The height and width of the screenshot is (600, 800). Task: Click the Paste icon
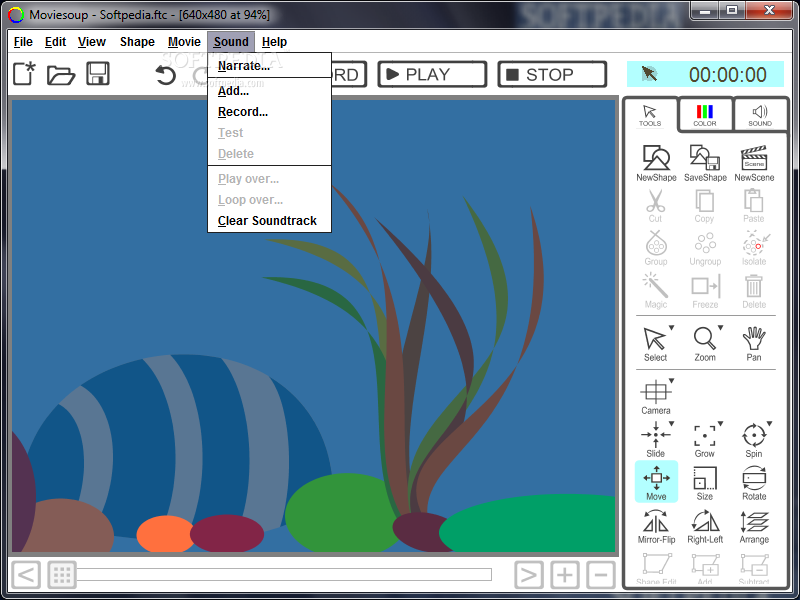754,206
